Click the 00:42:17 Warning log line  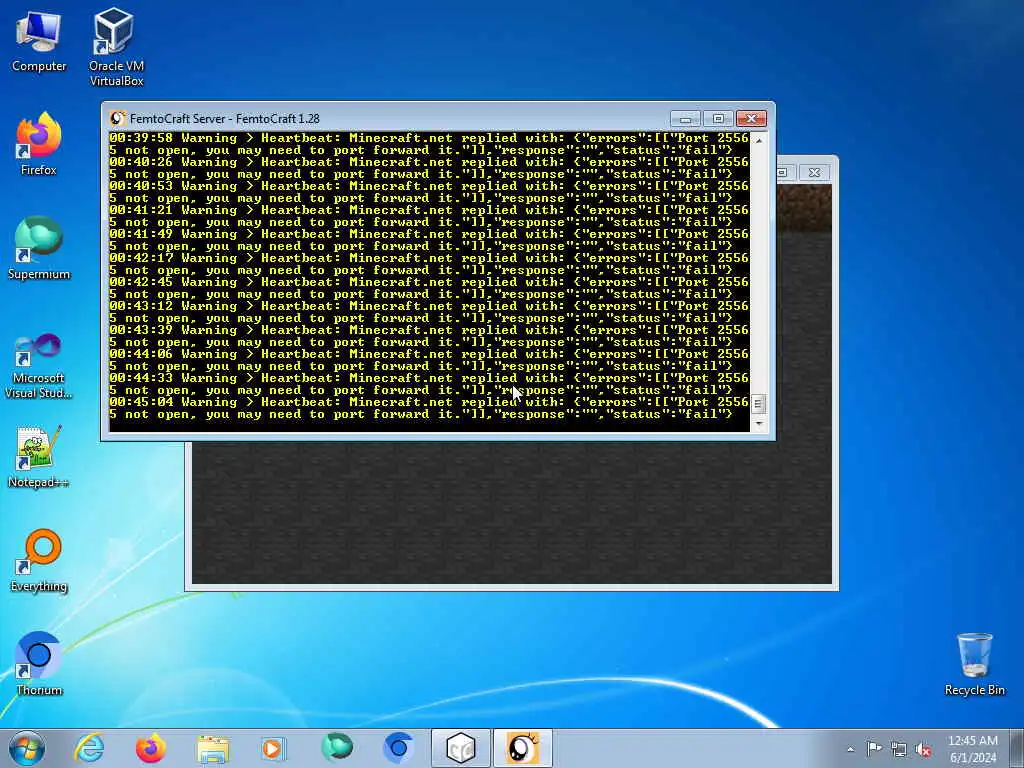[429, 264]
